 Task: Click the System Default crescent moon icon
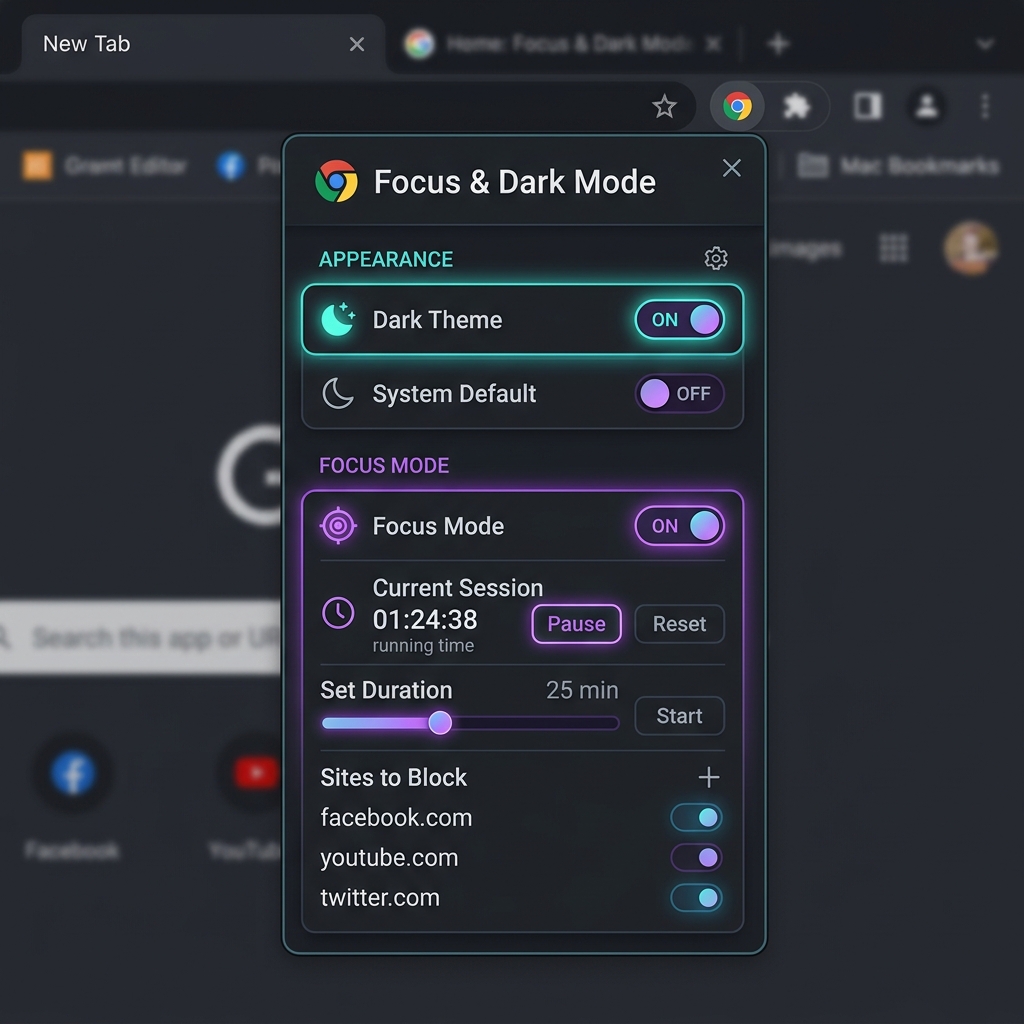click(x=338, y=393)
